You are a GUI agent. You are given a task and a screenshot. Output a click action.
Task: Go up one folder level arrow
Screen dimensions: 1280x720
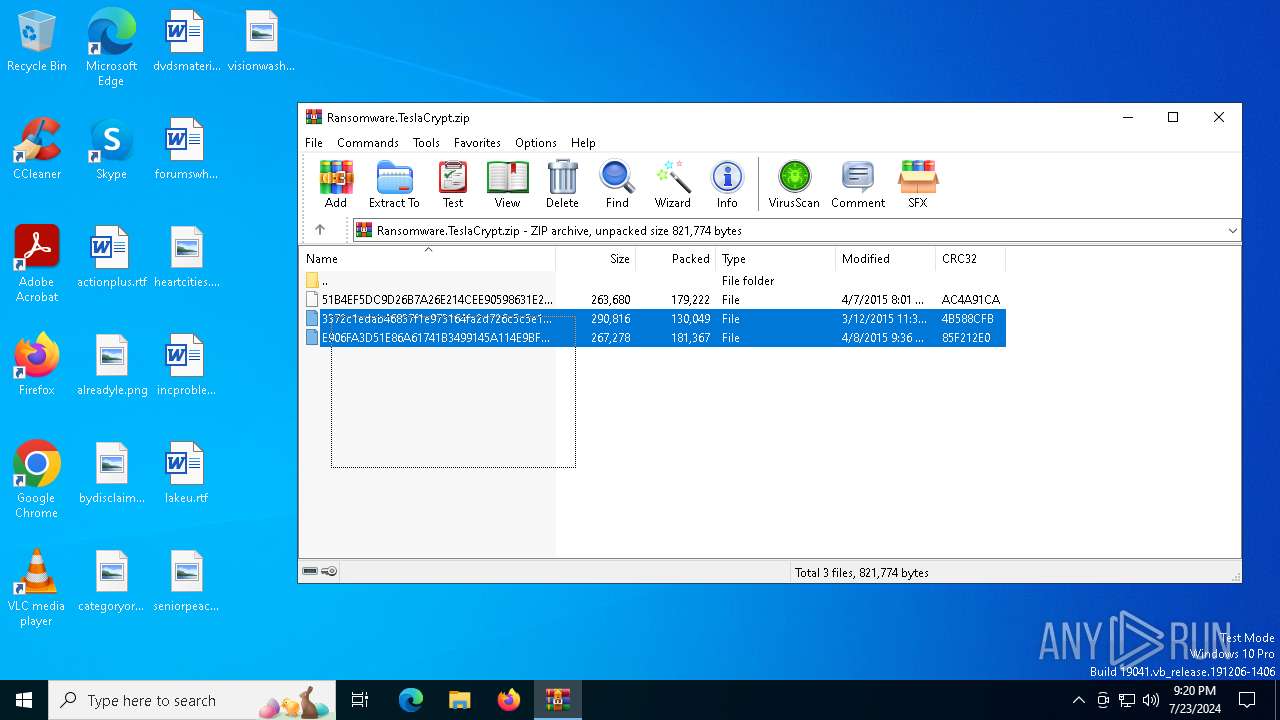coord(320,230)
